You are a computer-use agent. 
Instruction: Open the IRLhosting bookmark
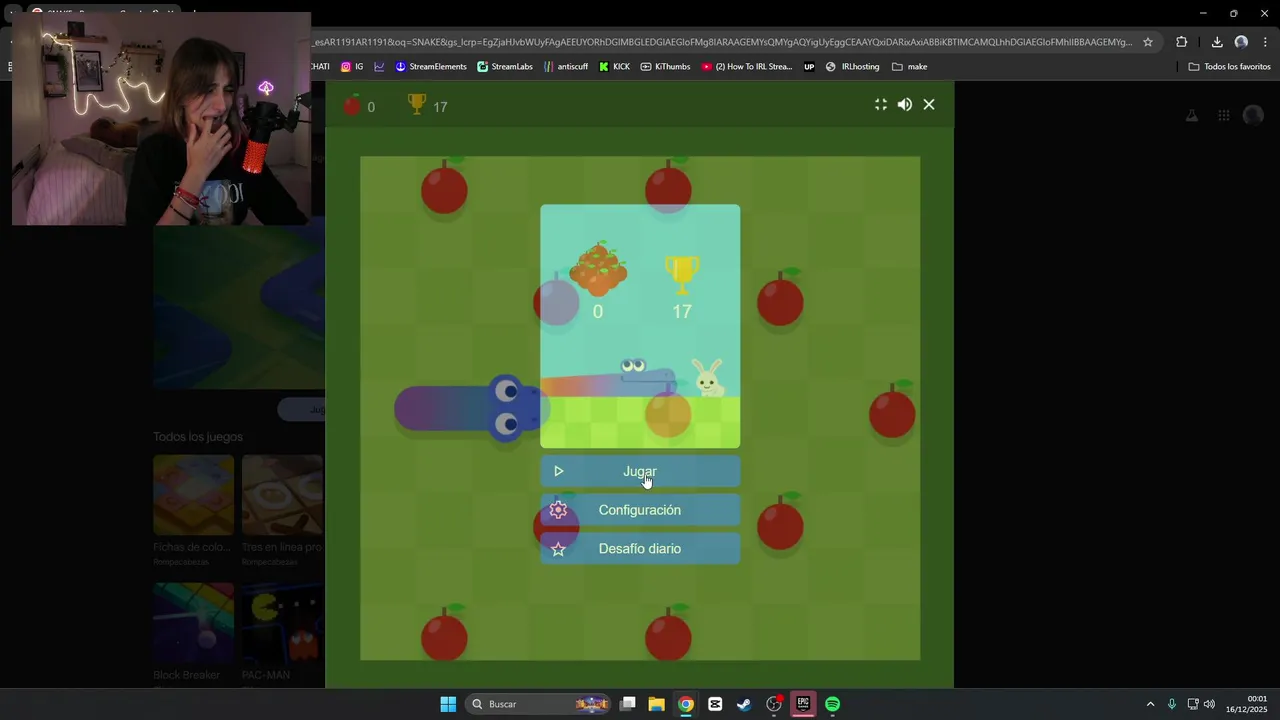pyautogui.click(x=853, y=67)
